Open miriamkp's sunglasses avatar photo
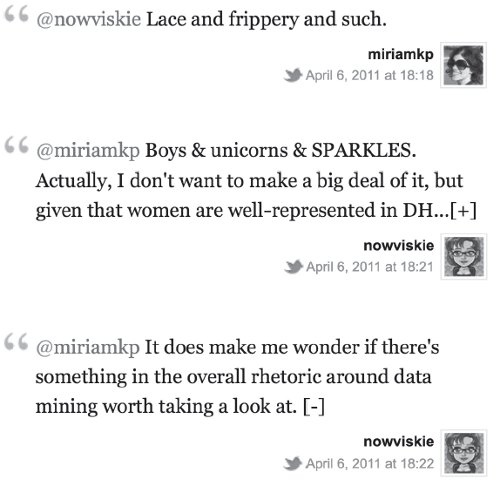The width and height of the screenshot is (500, 486). click(x=463, y=65)
